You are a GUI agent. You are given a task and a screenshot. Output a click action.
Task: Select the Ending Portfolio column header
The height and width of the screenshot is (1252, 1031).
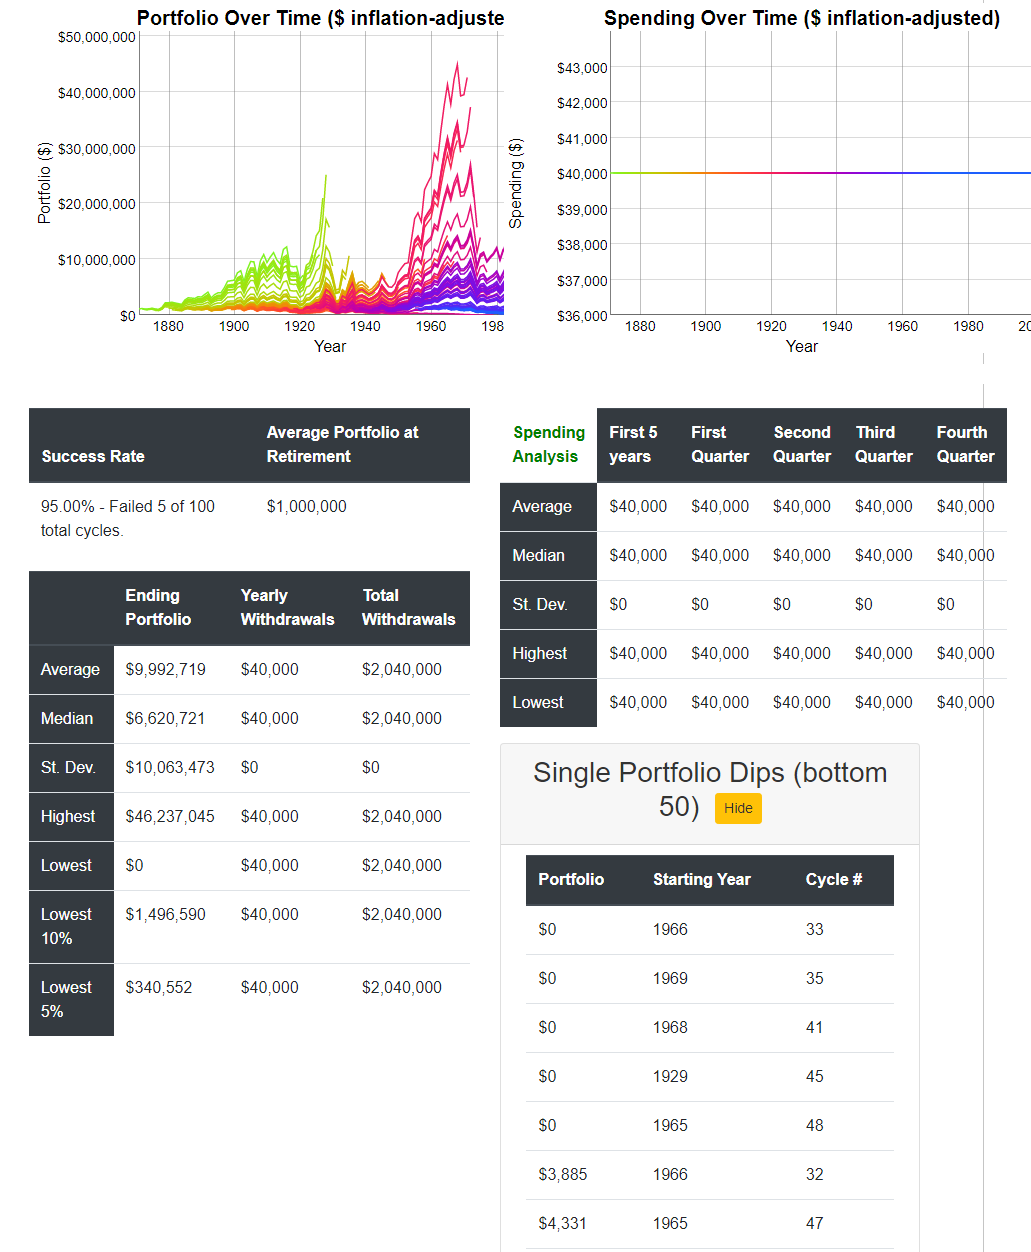(x=157, y=607)
